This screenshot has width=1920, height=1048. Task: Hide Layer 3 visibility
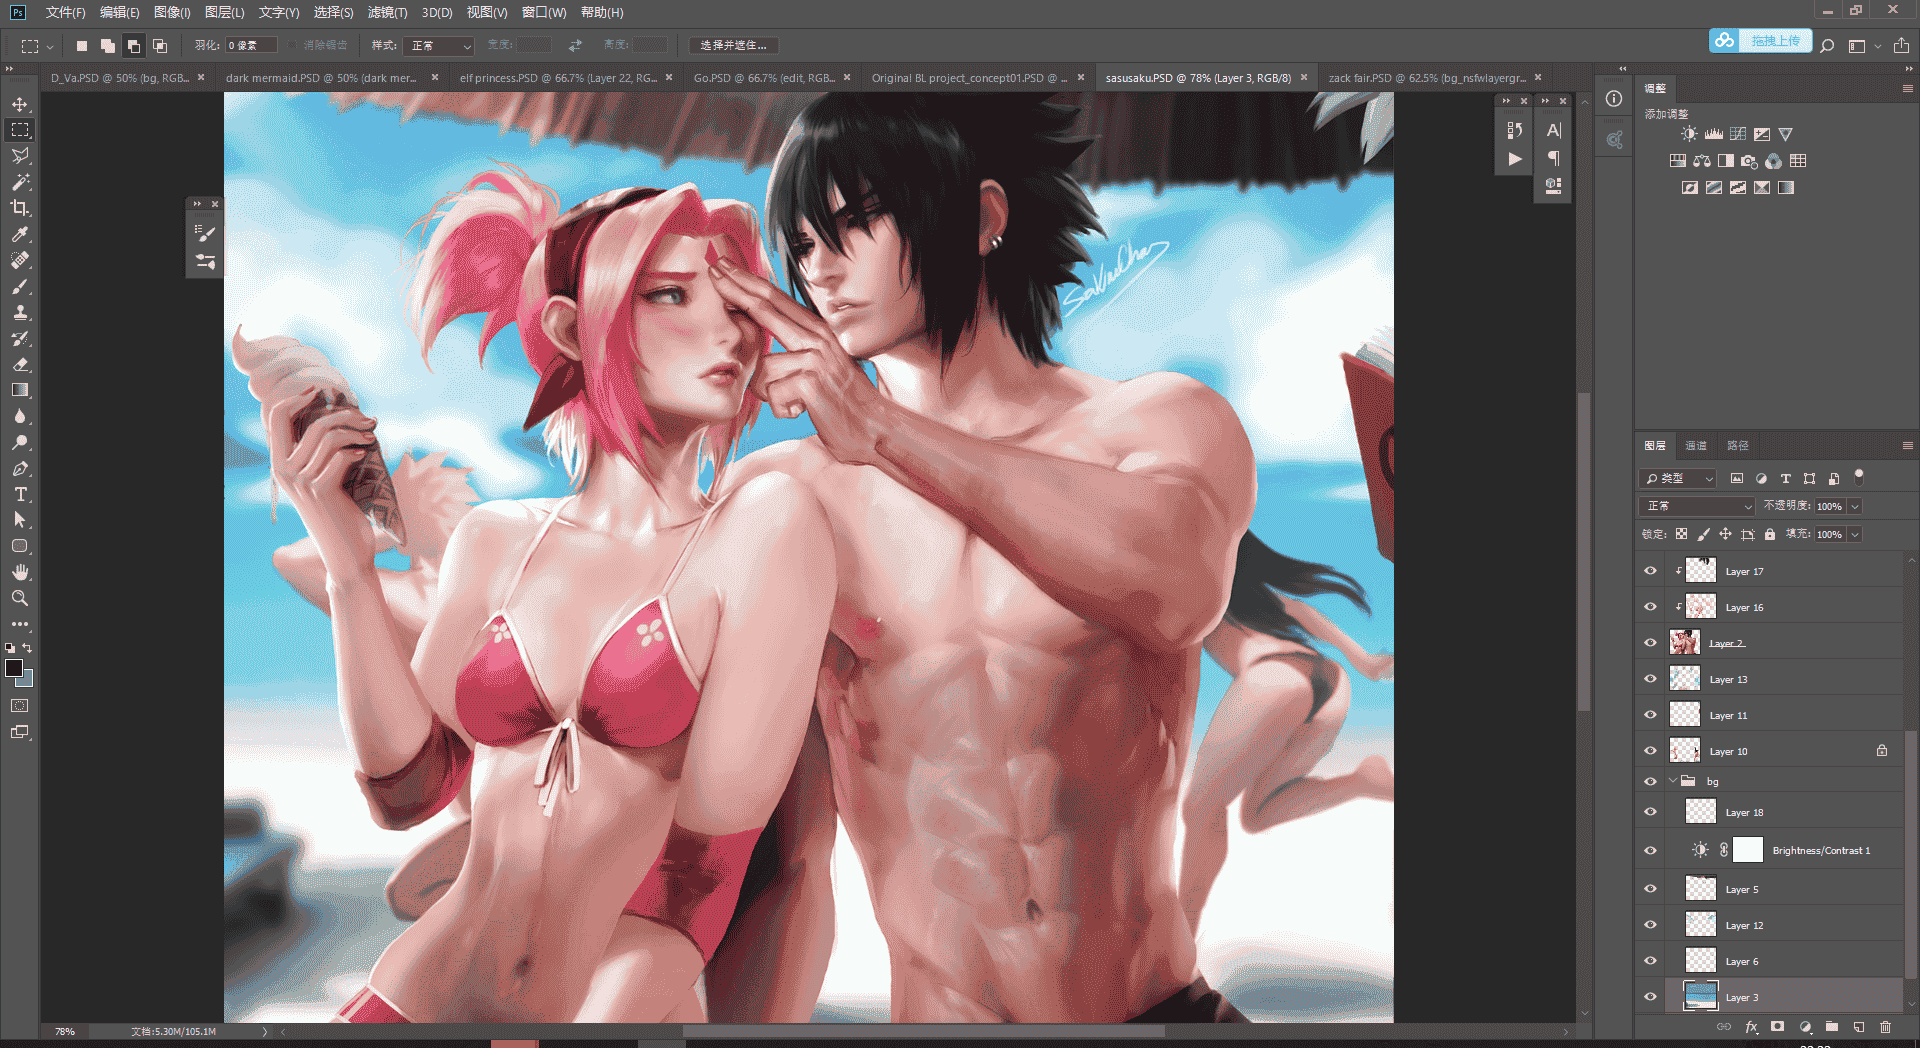click(1650, 997)
